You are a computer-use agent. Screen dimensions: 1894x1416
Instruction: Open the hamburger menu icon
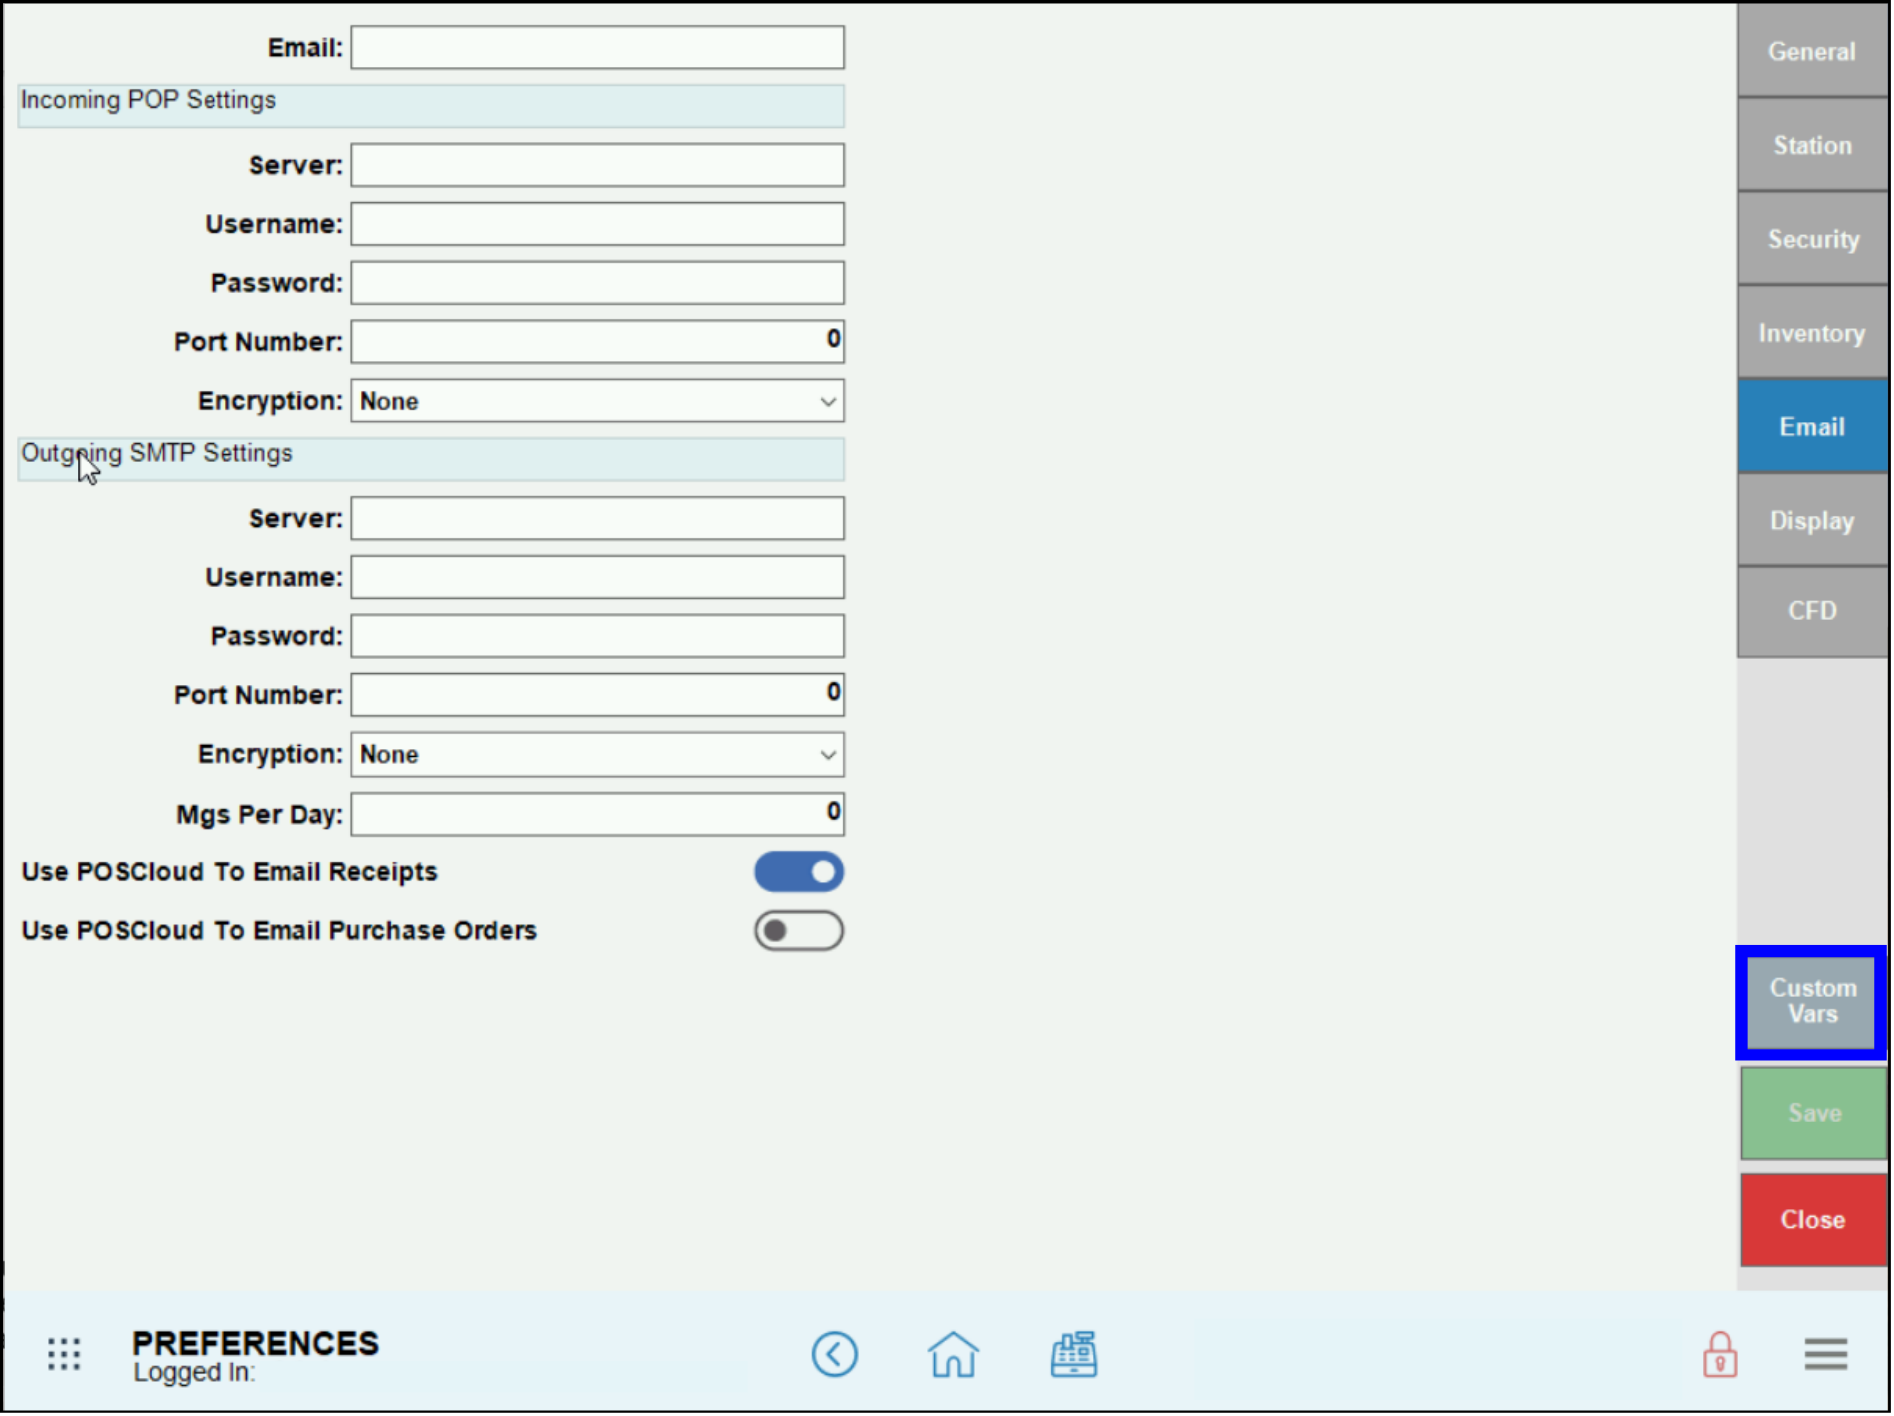pos(1828,1357)
